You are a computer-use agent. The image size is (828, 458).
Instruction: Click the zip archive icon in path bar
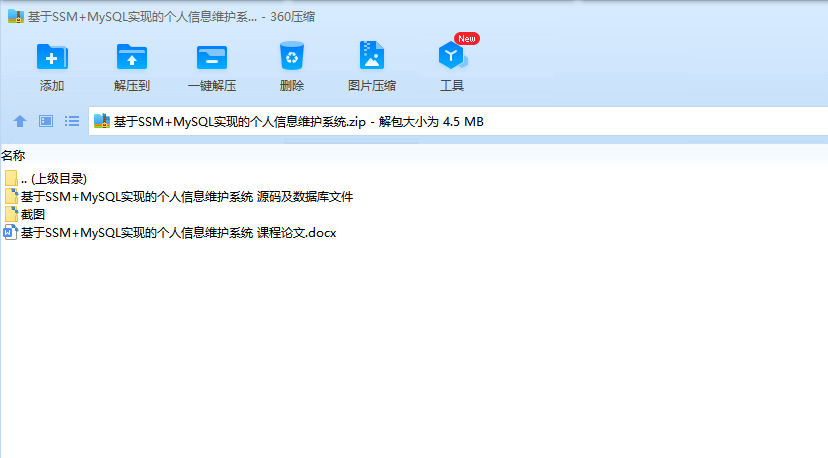pyautogui.click(x=101, y=121)
